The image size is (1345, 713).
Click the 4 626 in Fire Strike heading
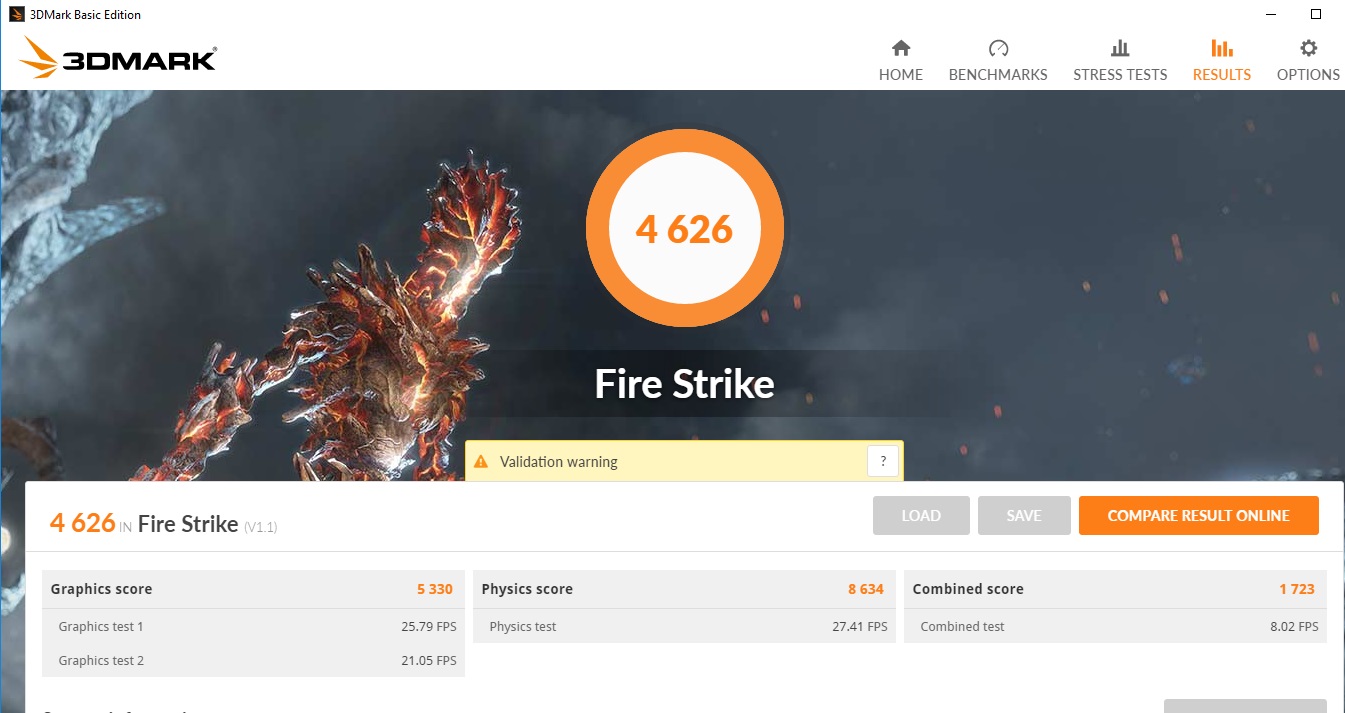(83, 522)
